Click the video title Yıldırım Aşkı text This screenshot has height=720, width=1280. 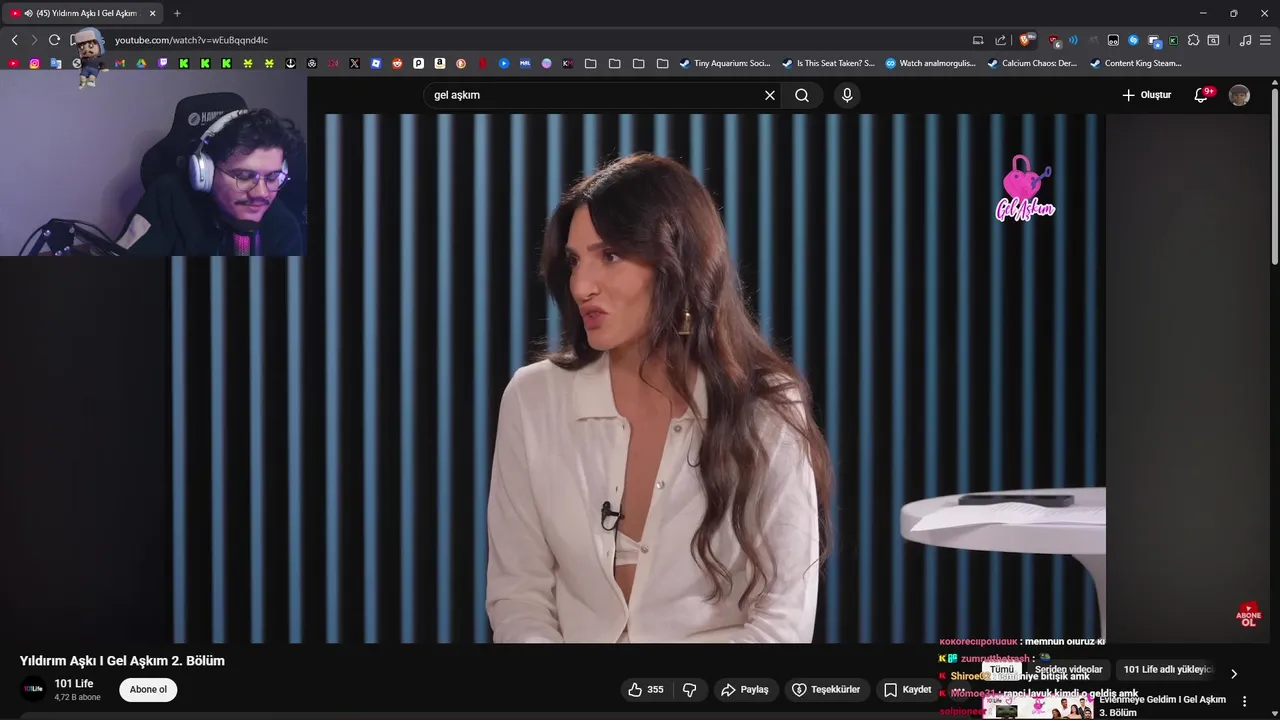tap(122, 661)
